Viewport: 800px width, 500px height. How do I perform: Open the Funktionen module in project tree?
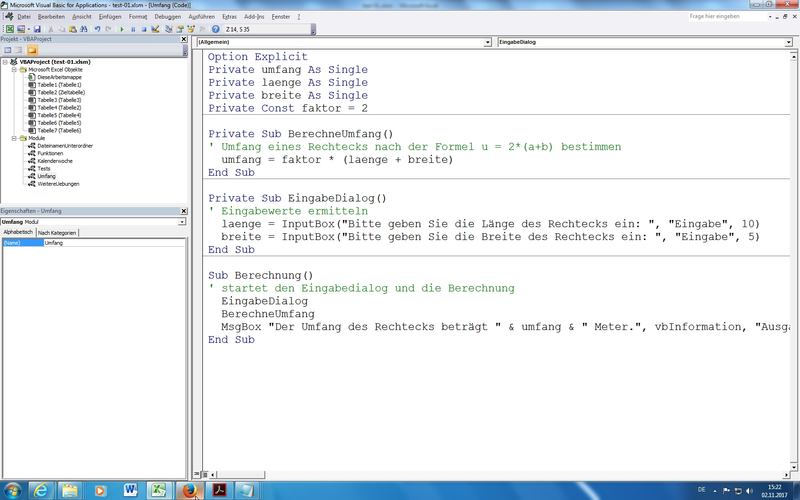pyautogui.click(x=52, y=153)
